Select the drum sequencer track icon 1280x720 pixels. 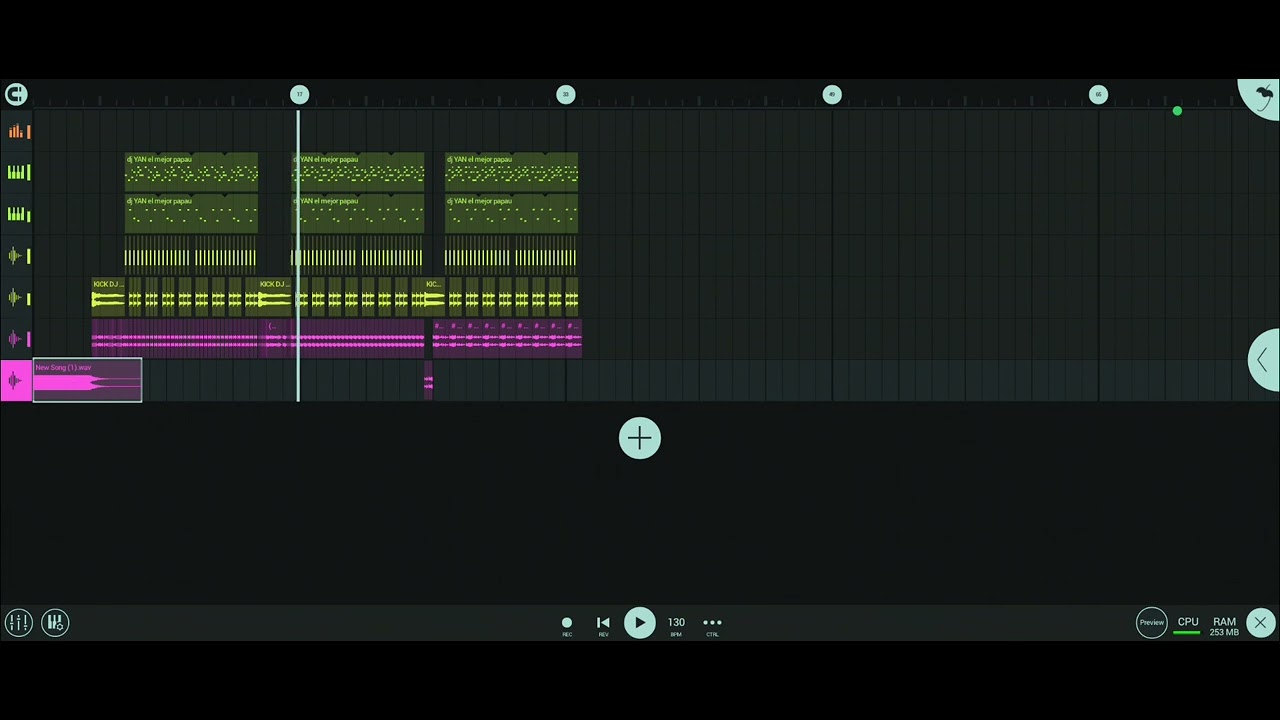coord(16,132)
